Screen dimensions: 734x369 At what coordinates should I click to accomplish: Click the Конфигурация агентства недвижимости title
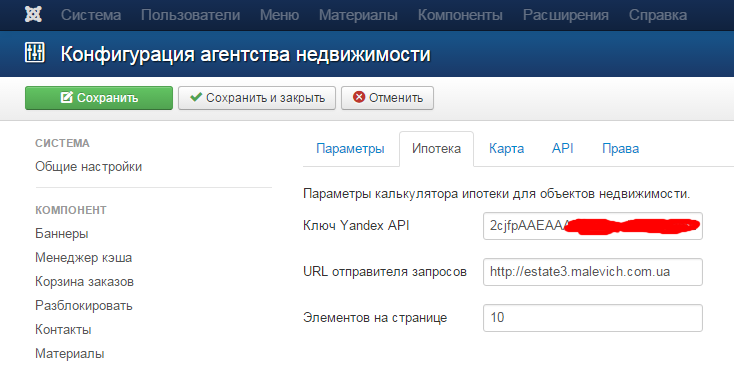pos(245,54)
